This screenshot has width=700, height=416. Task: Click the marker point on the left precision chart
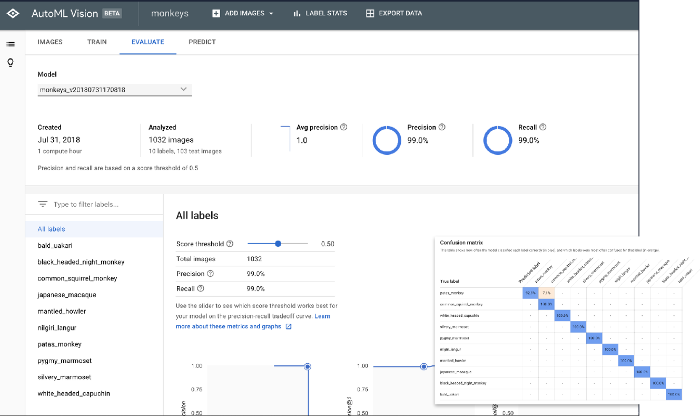pos(308,366)
